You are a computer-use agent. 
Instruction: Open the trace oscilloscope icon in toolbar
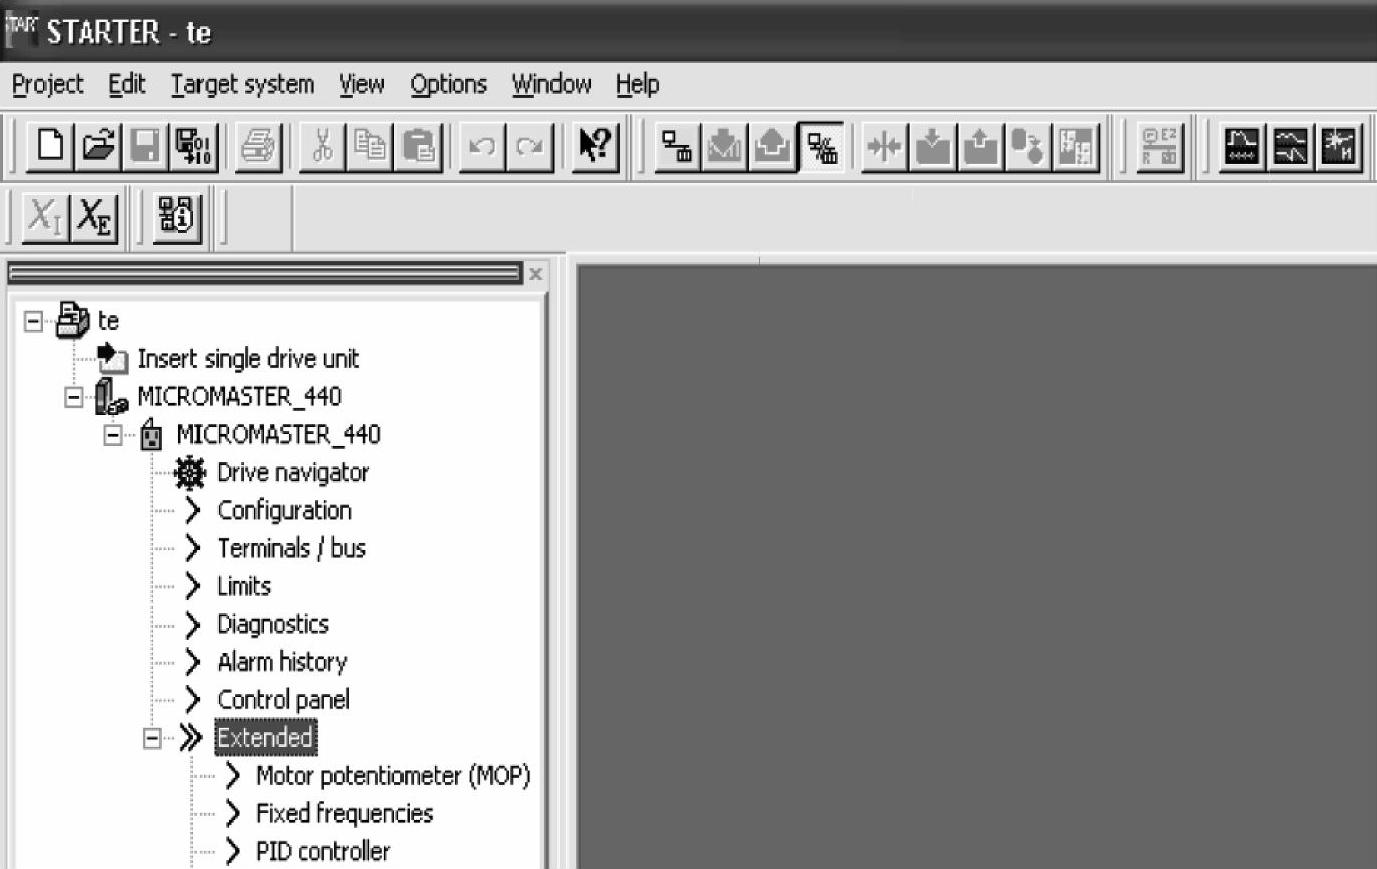point(1242,147)
